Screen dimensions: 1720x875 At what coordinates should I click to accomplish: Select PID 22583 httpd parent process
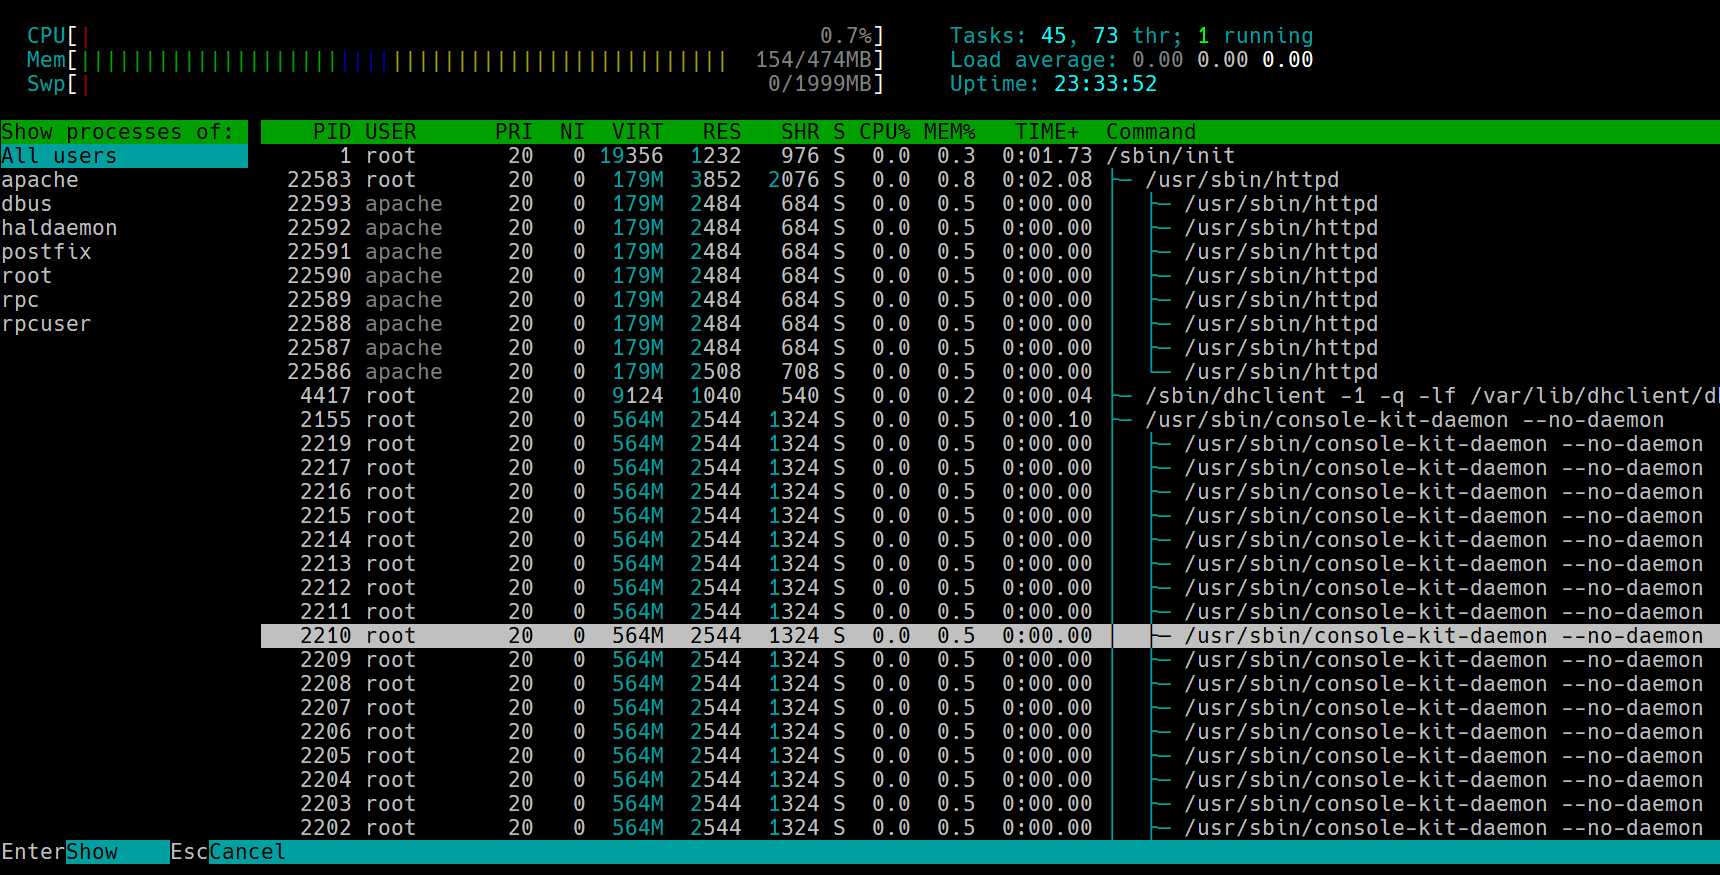point(990,180)
